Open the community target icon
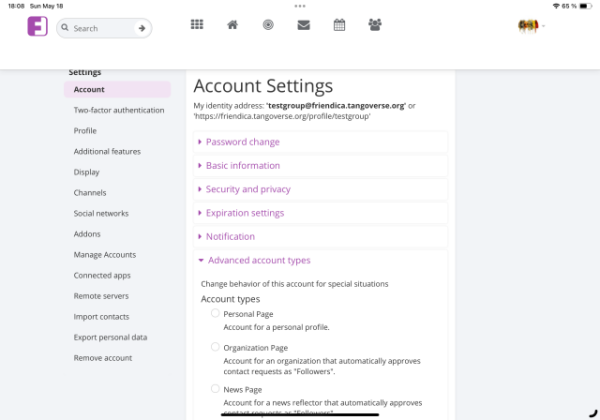The height and width of the screenshot is (420, 600). (268, 25)
